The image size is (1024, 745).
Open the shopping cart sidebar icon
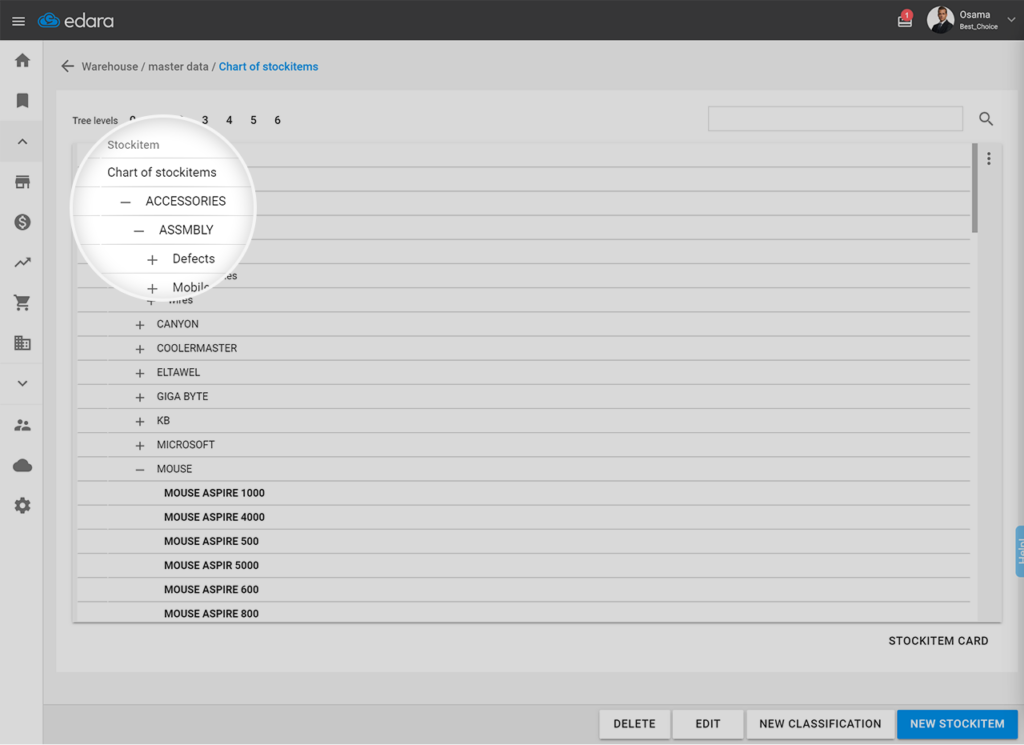pos(22,302)
